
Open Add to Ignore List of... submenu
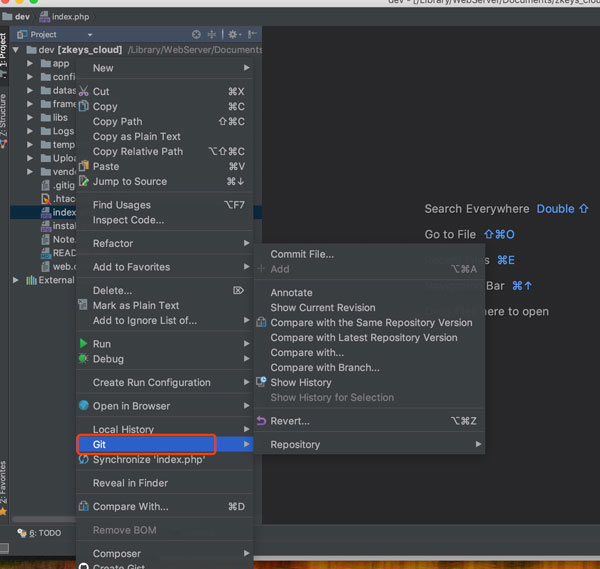(x=165, y=320)
